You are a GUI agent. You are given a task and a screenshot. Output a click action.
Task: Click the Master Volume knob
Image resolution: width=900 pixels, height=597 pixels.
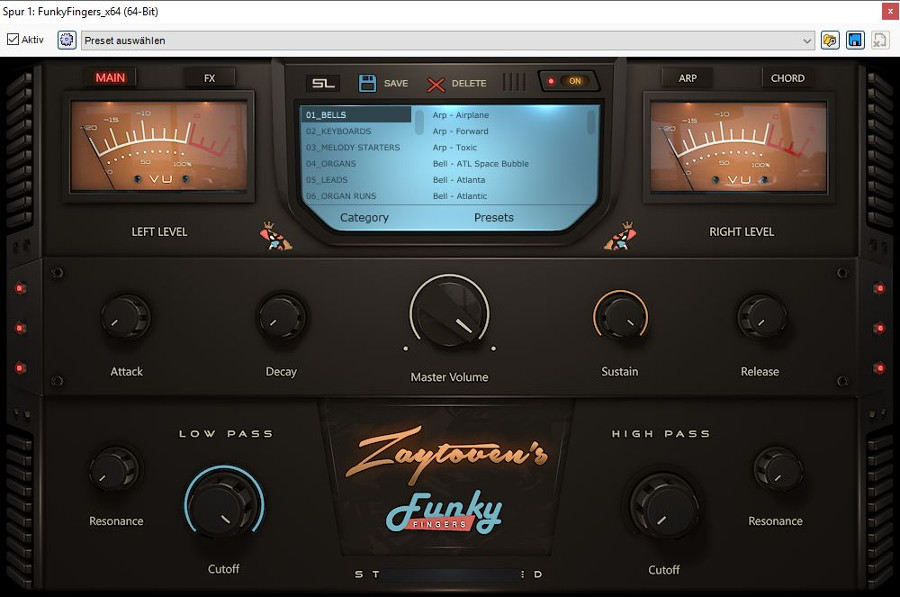449,313
